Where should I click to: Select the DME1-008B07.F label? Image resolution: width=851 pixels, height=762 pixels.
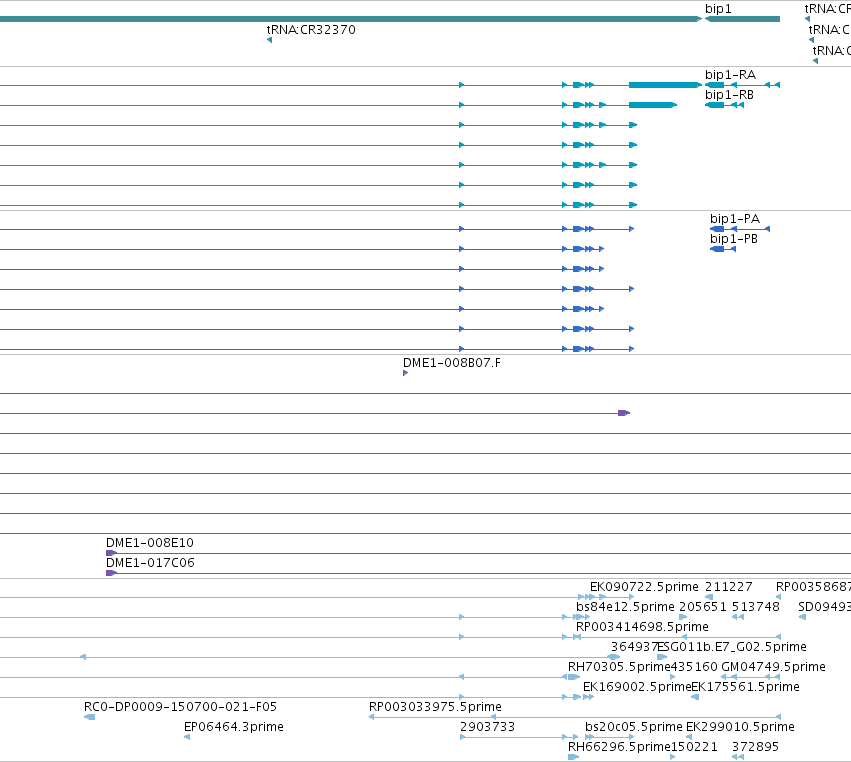[x=452, y=363]
